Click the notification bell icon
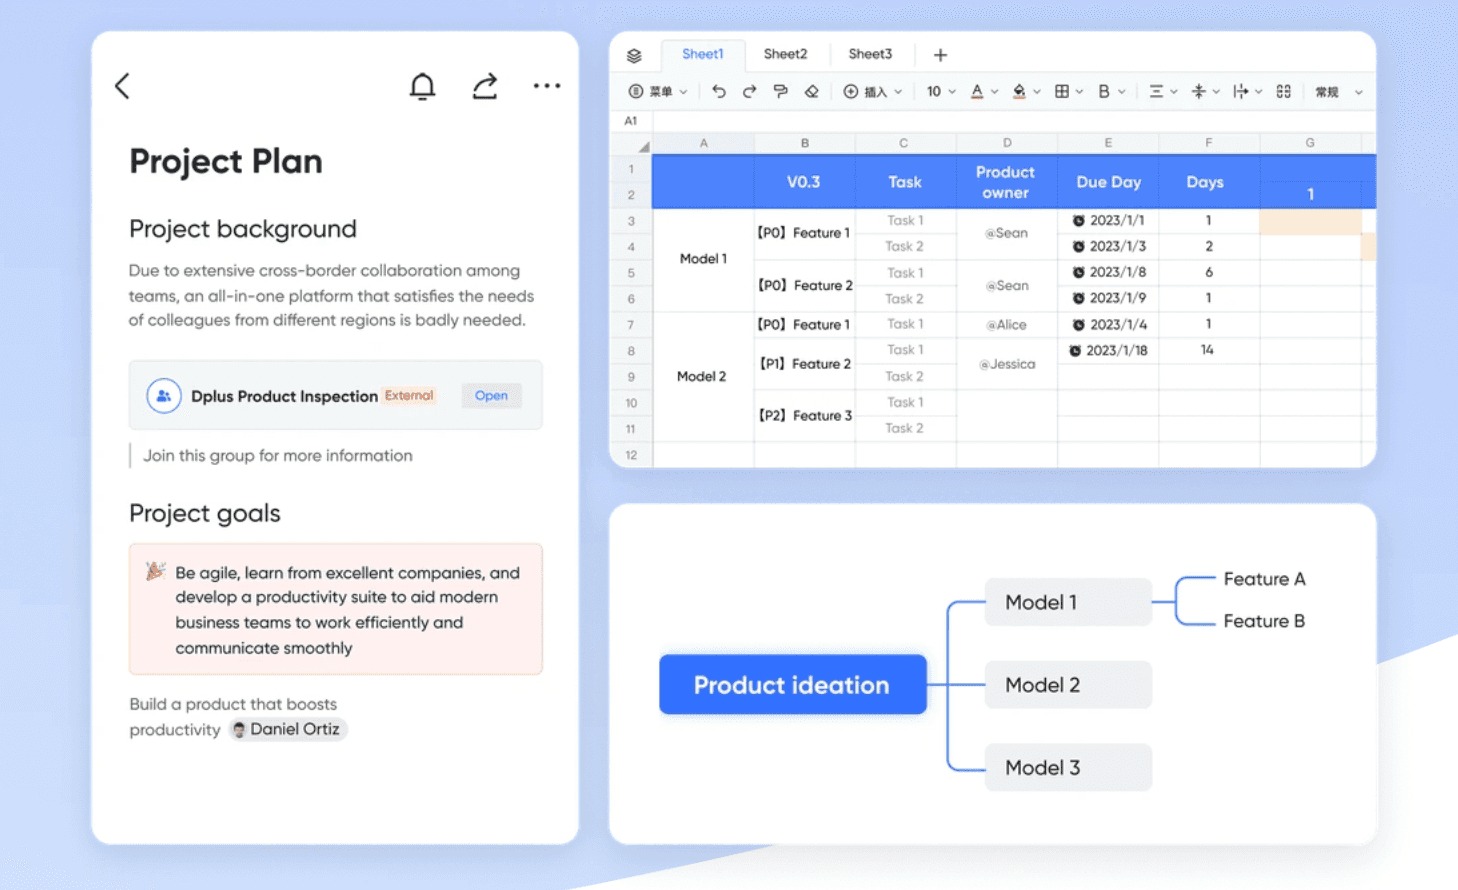The width and height of the screenshot is (1458, 890). [x=423, y=87]
